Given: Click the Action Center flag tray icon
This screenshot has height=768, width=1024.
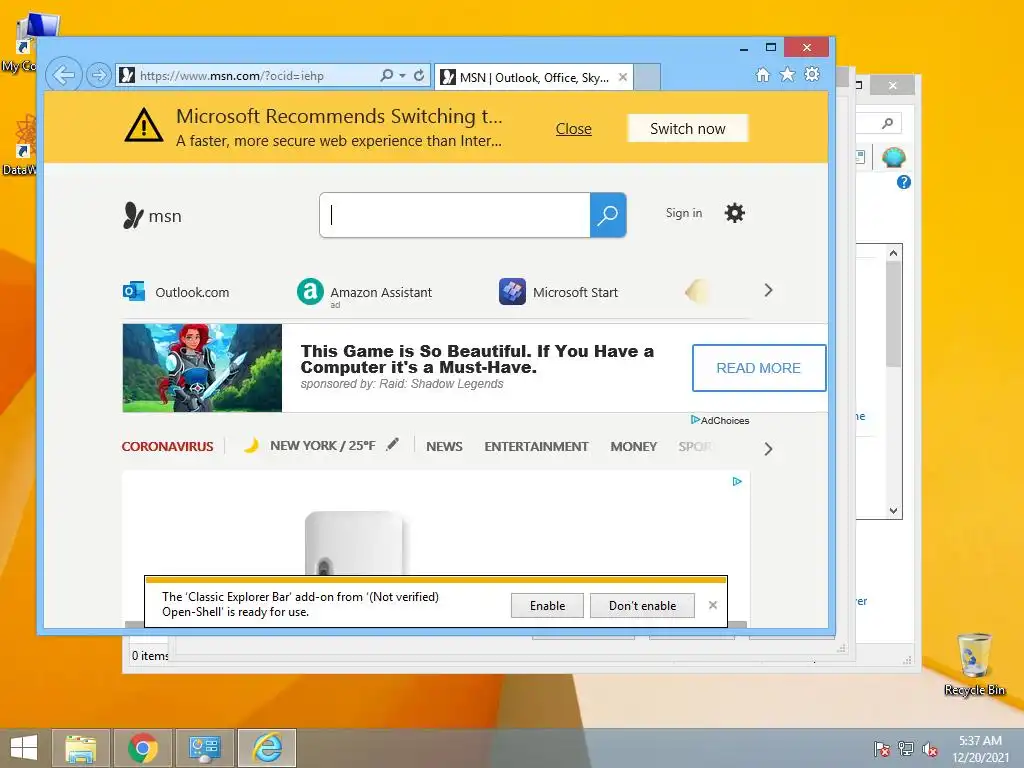Looking at the screenshot, I should click(882, 748).
